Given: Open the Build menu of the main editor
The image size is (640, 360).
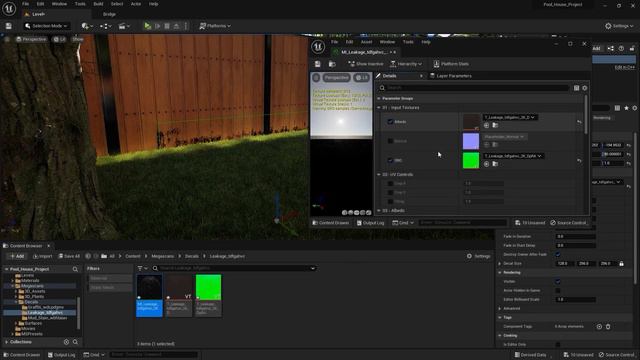Looking at the screenshot, I should (x=98, y=4).
